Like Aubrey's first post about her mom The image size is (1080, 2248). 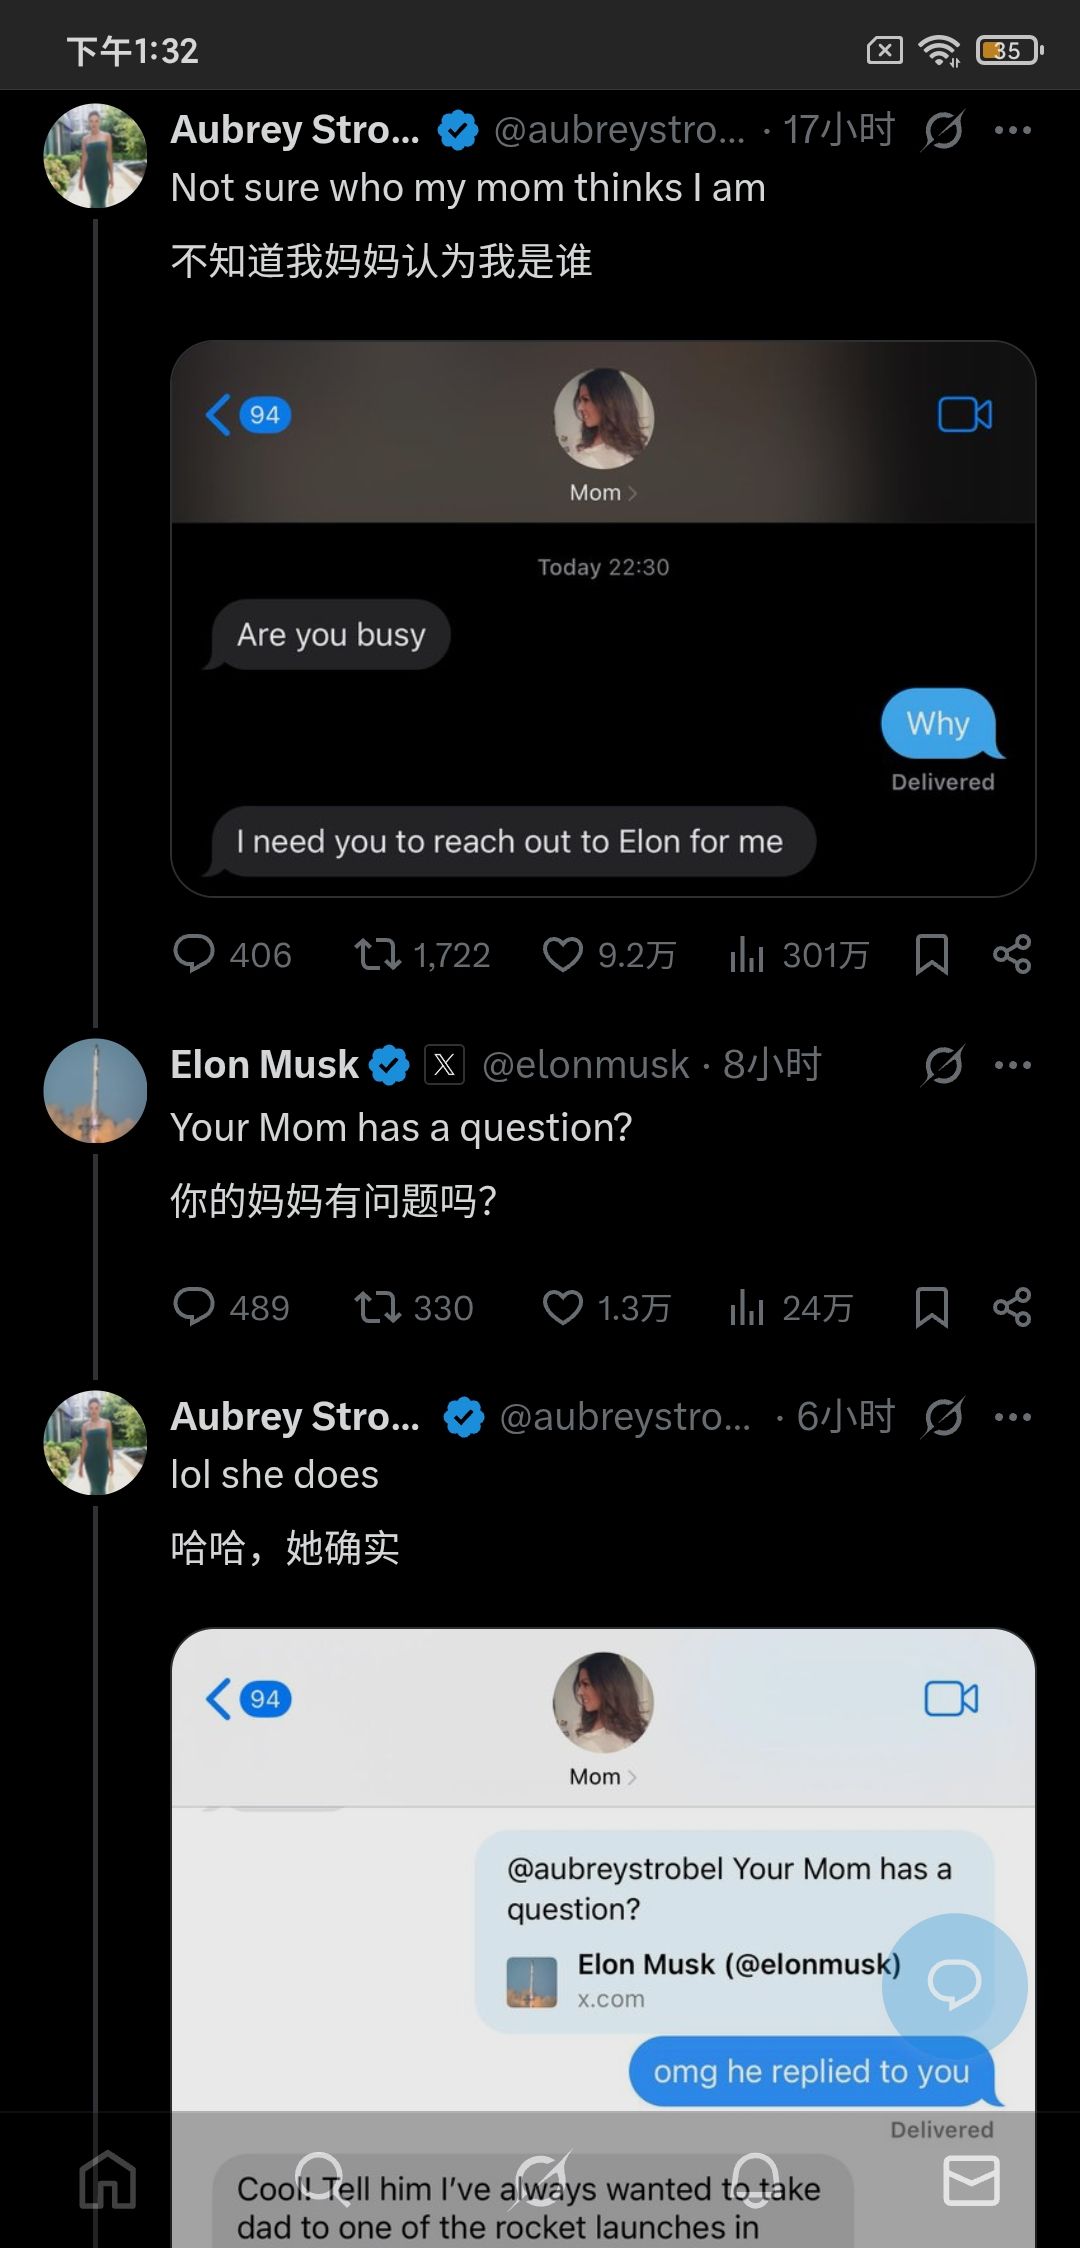pyautogui.click(x=562, y=955)
